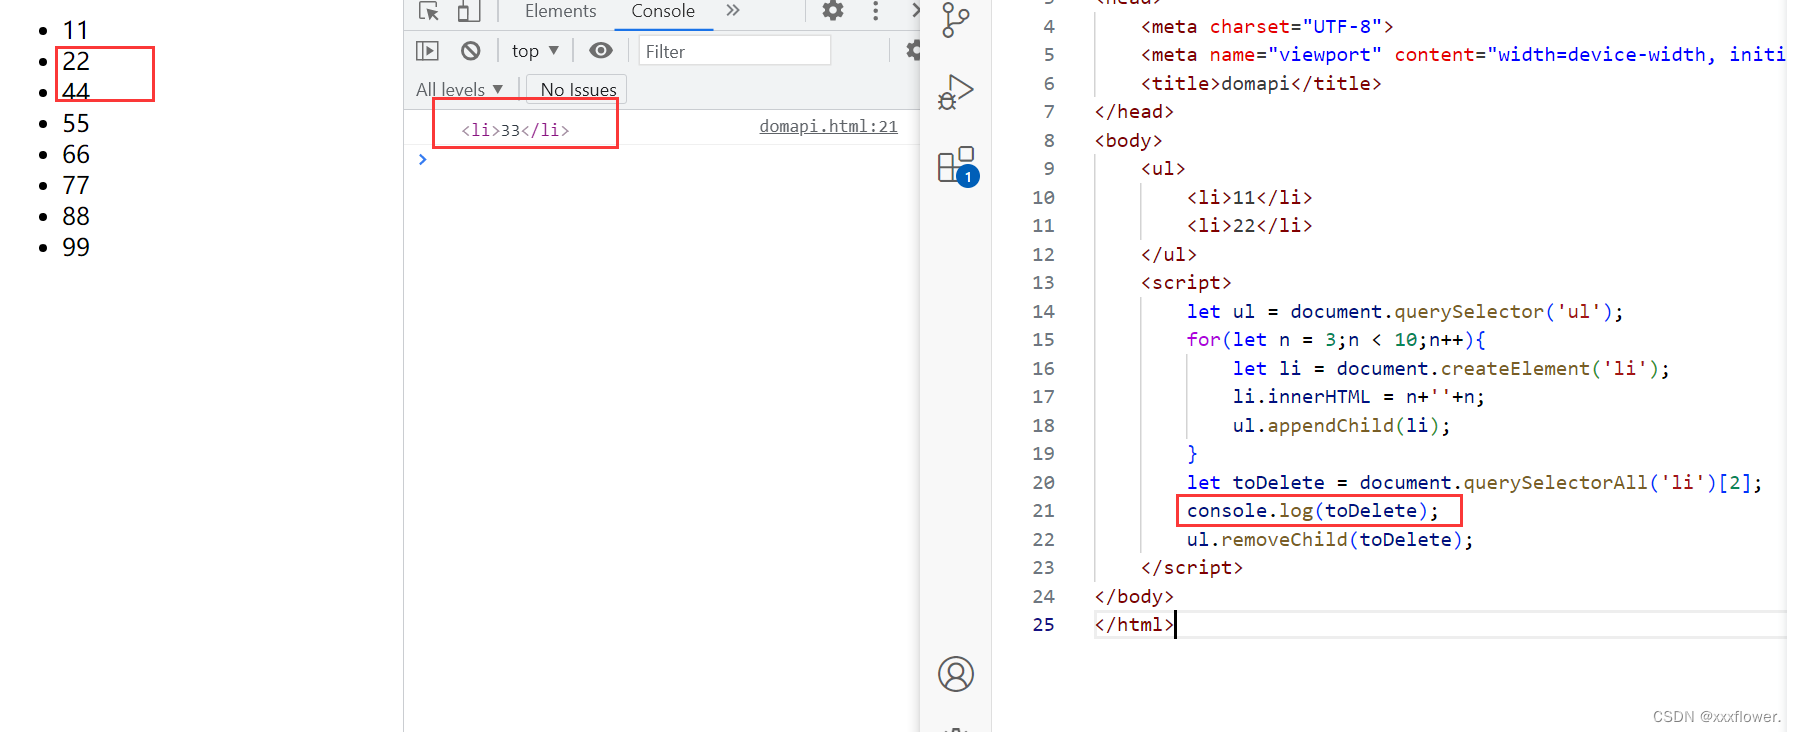Click the </head> closing tag line
The height and width of the screenshot is (732, 1796).
click(x=1134, y=112)
